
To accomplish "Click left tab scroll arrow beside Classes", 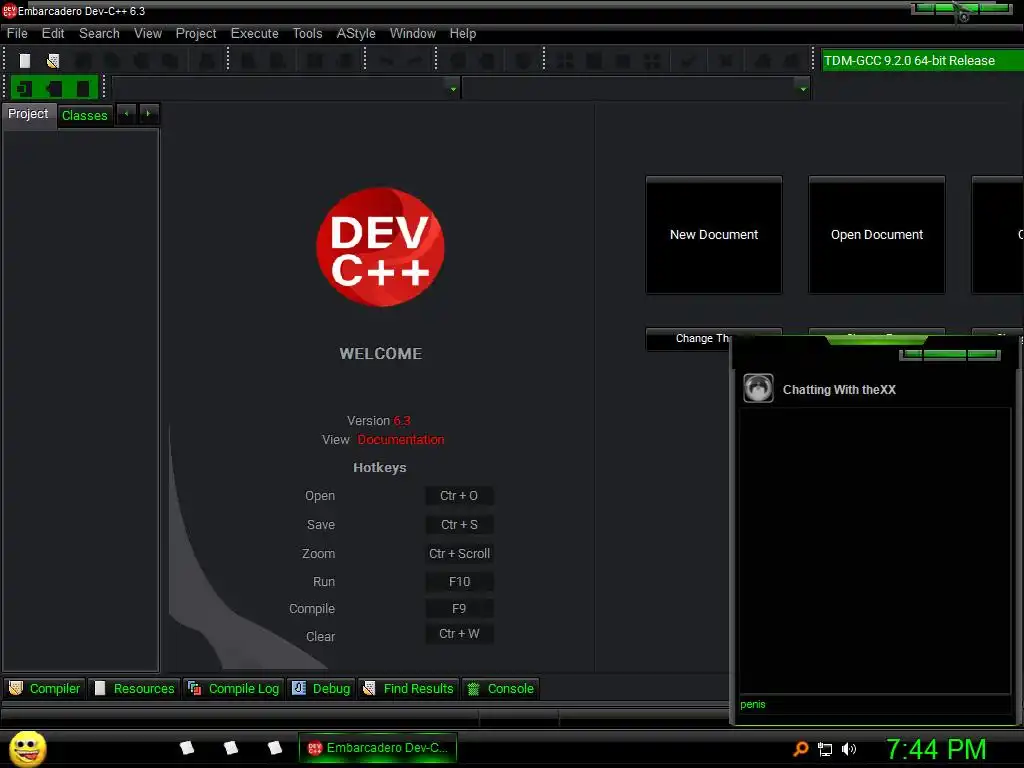I will pyautogui.click(x=127, y=114).
